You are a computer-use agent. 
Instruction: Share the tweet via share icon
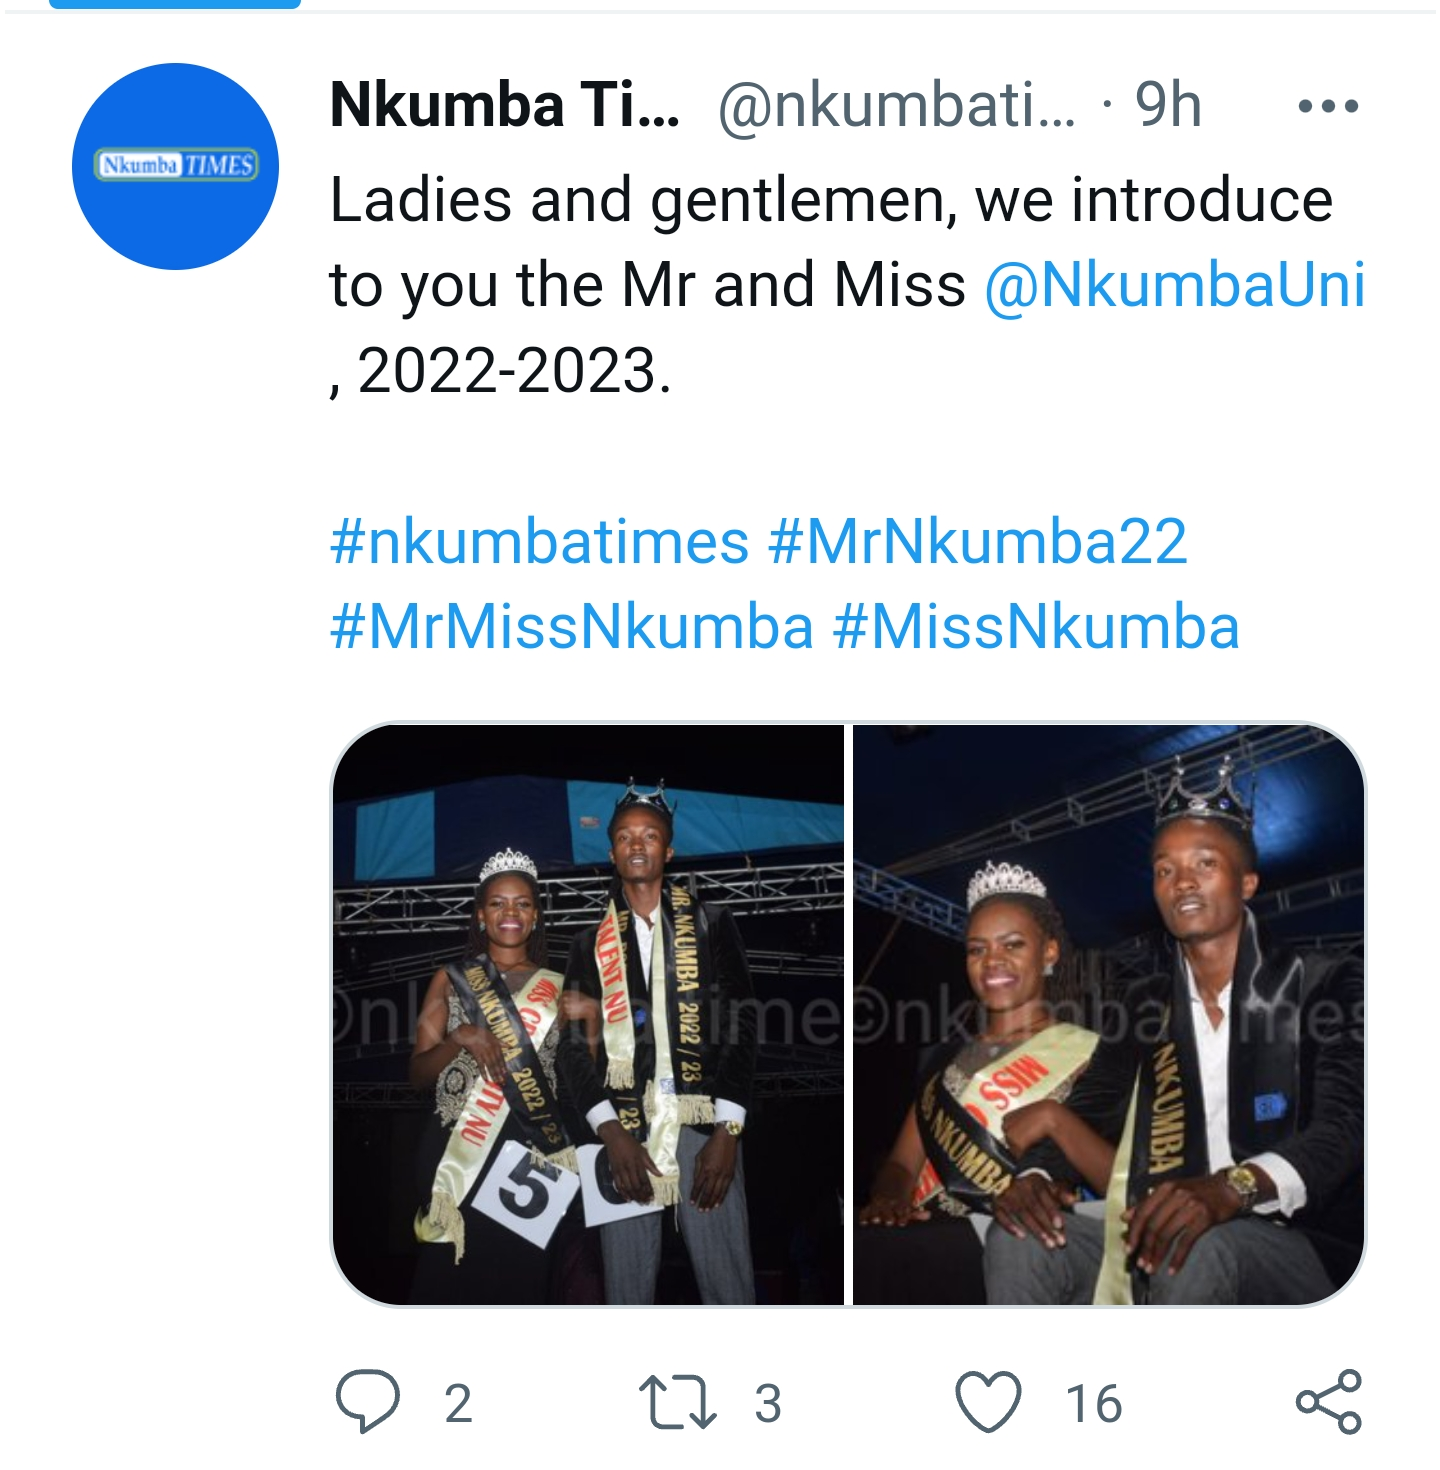(x=1329, y=1402)
